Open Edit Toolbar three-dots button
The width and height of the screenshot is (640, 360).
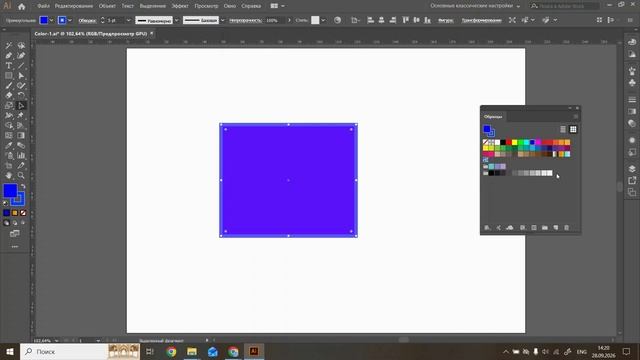click(15, 247)
